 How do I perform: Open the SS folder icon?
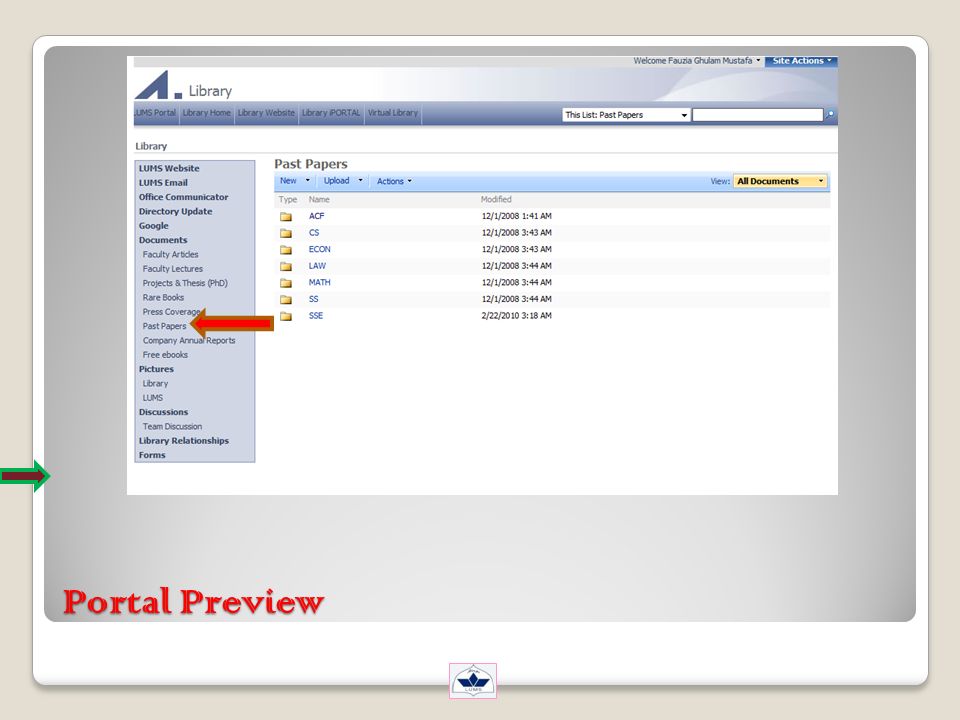[286, 299]
